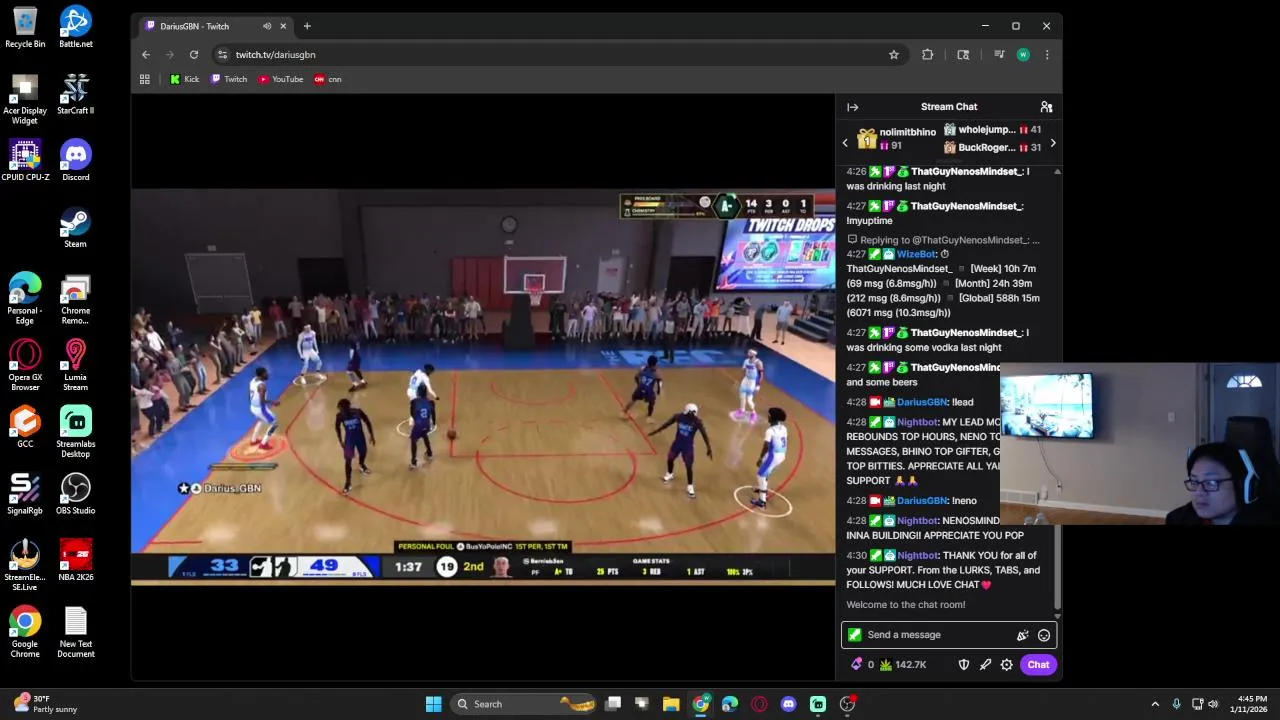The image size is (1280, 720).
Task: Open nolimitbhino top gifter entry
Action: [x=897, y=139]
